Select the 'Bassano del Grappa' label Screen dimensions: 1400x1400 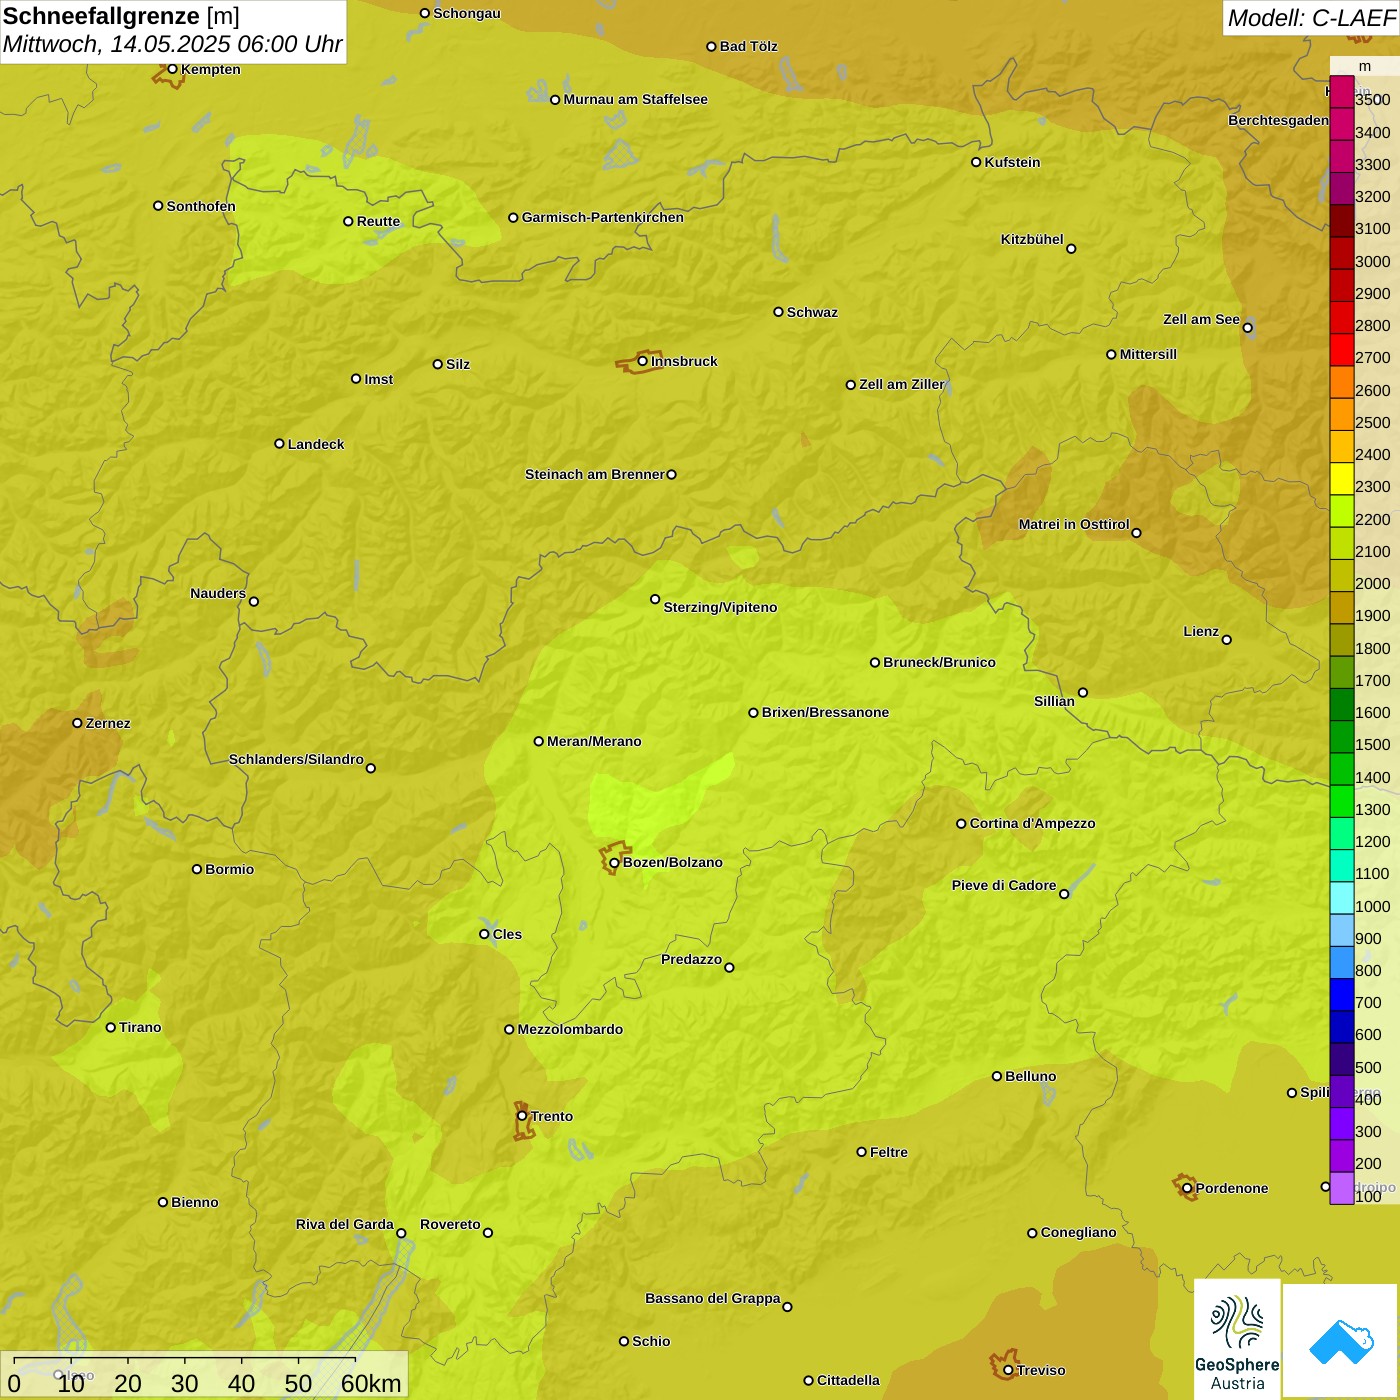(x=713, y=1298)
